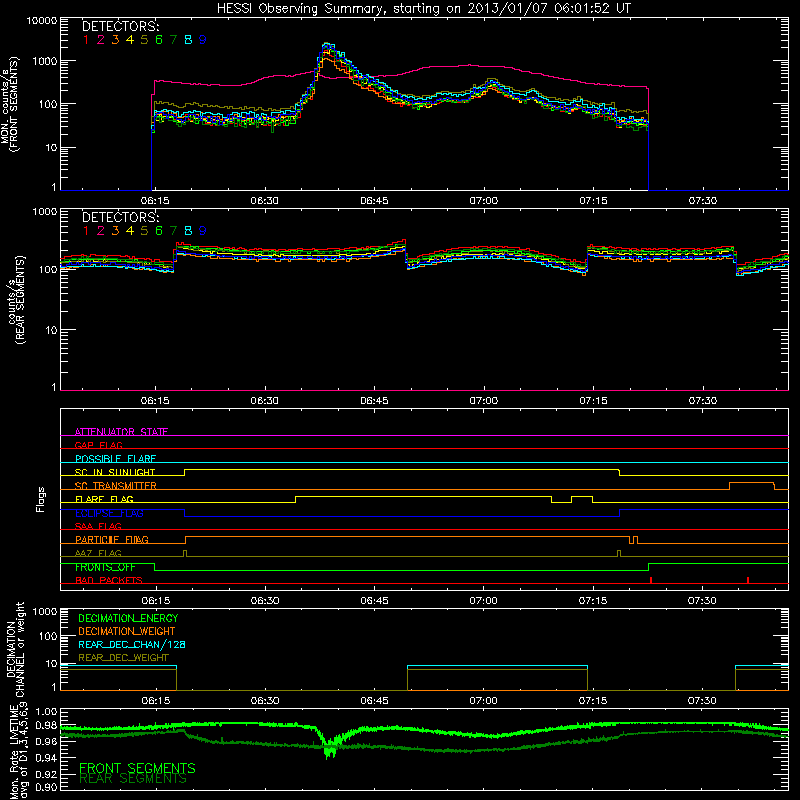Click the POSSIBLE_FLARE flag label
The width and height of the screenshot is (800, 800).
[115, 459]
